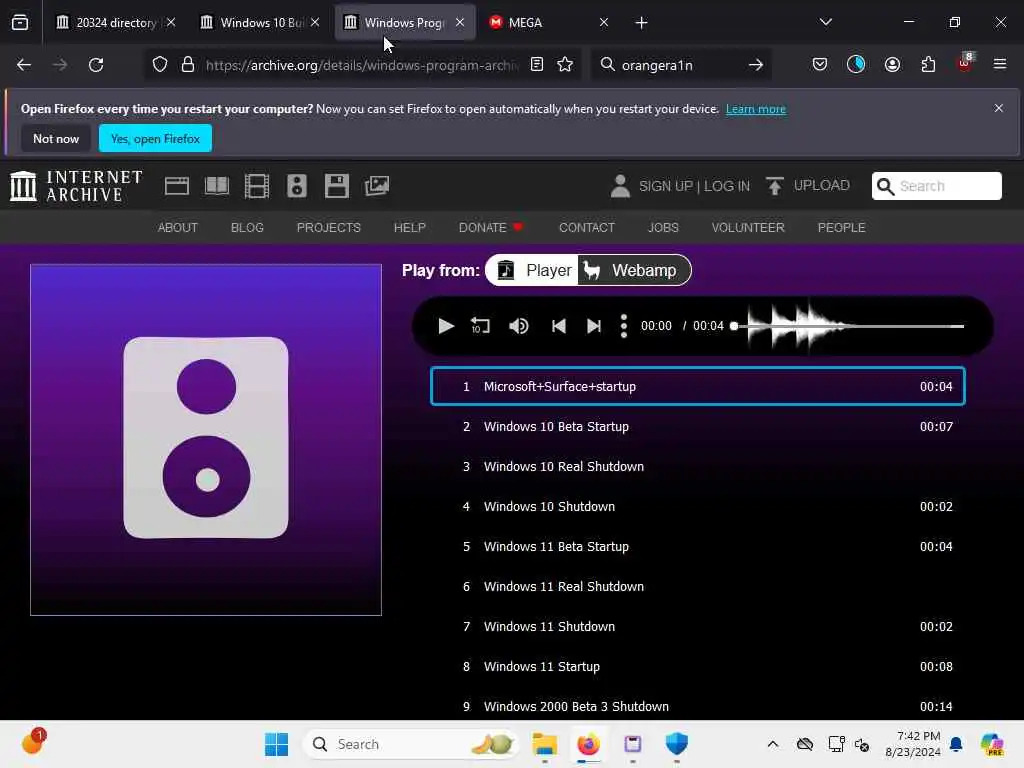The width and height of the screenshot is (1024, 768).
Task: Click the orangera1n search box
Action: [x=681, y=65]
